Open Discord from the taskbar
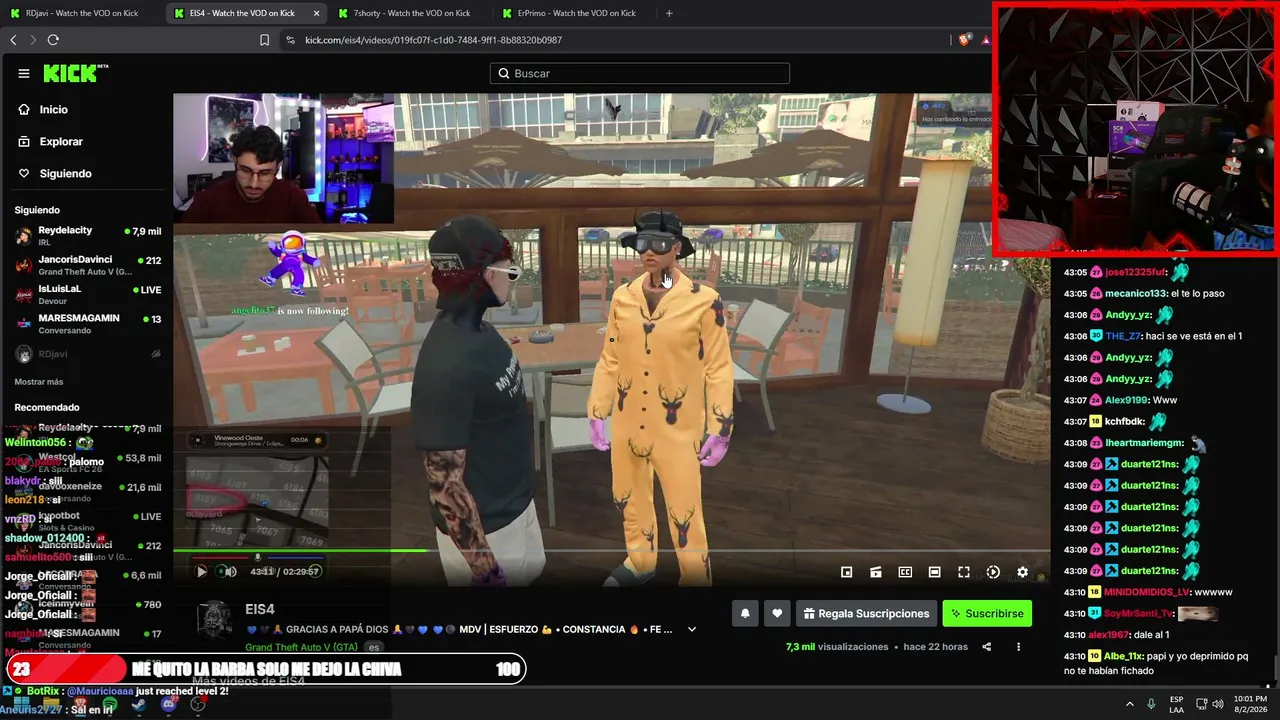The width and height of the screenshot is (1280, 720). point(169,705)
